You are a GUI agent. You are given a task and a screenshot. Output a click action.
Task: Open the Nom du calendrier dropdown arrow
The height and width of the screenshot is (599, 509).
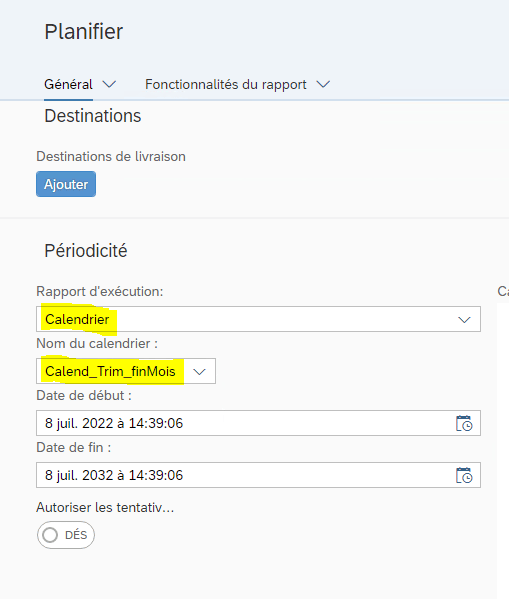(x=199, y=371)
